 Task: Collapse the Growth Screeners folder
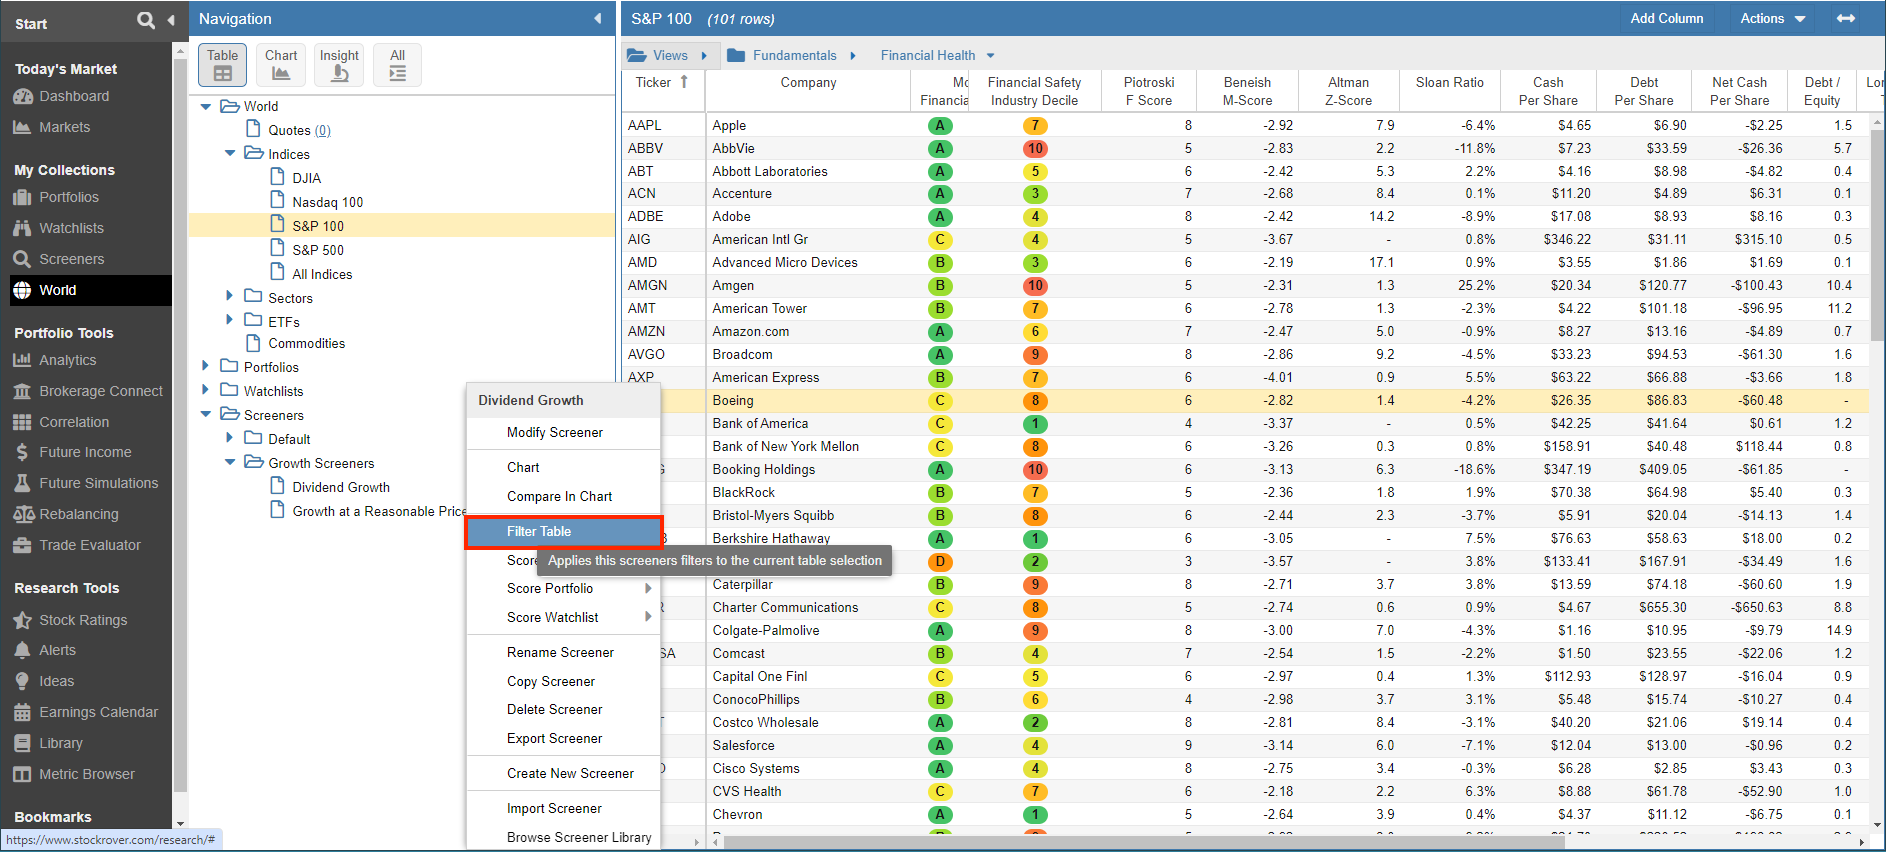230,462
